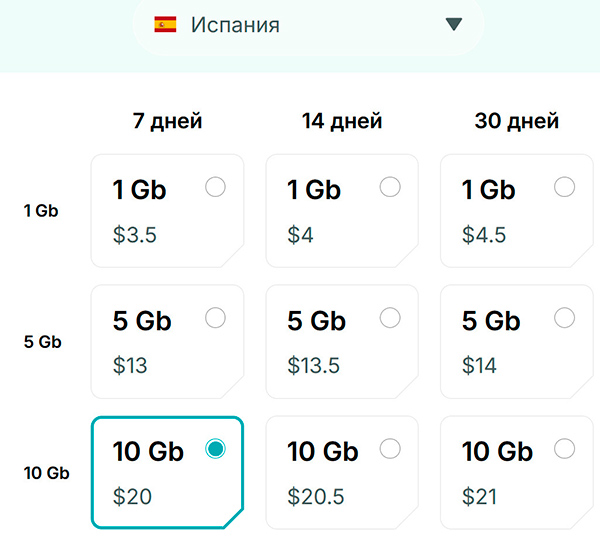Click the 14 дней column header

[341, 122]
